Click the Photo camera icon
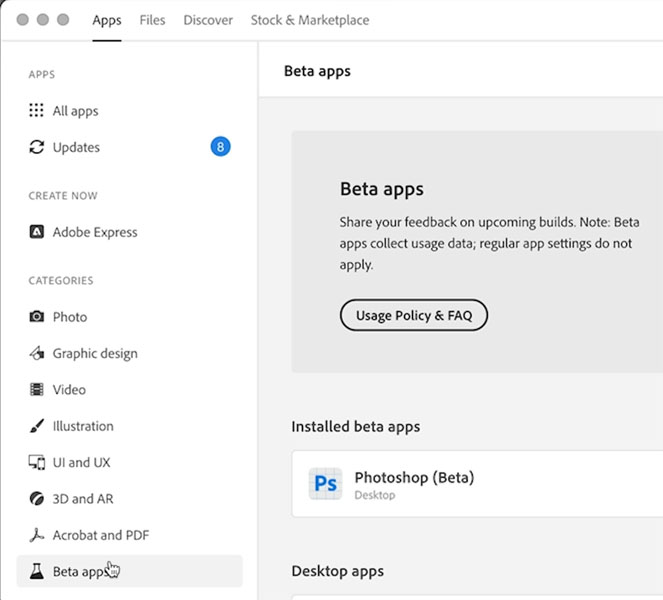This screenshot has width=663, height=600. (x=36, y=316)
